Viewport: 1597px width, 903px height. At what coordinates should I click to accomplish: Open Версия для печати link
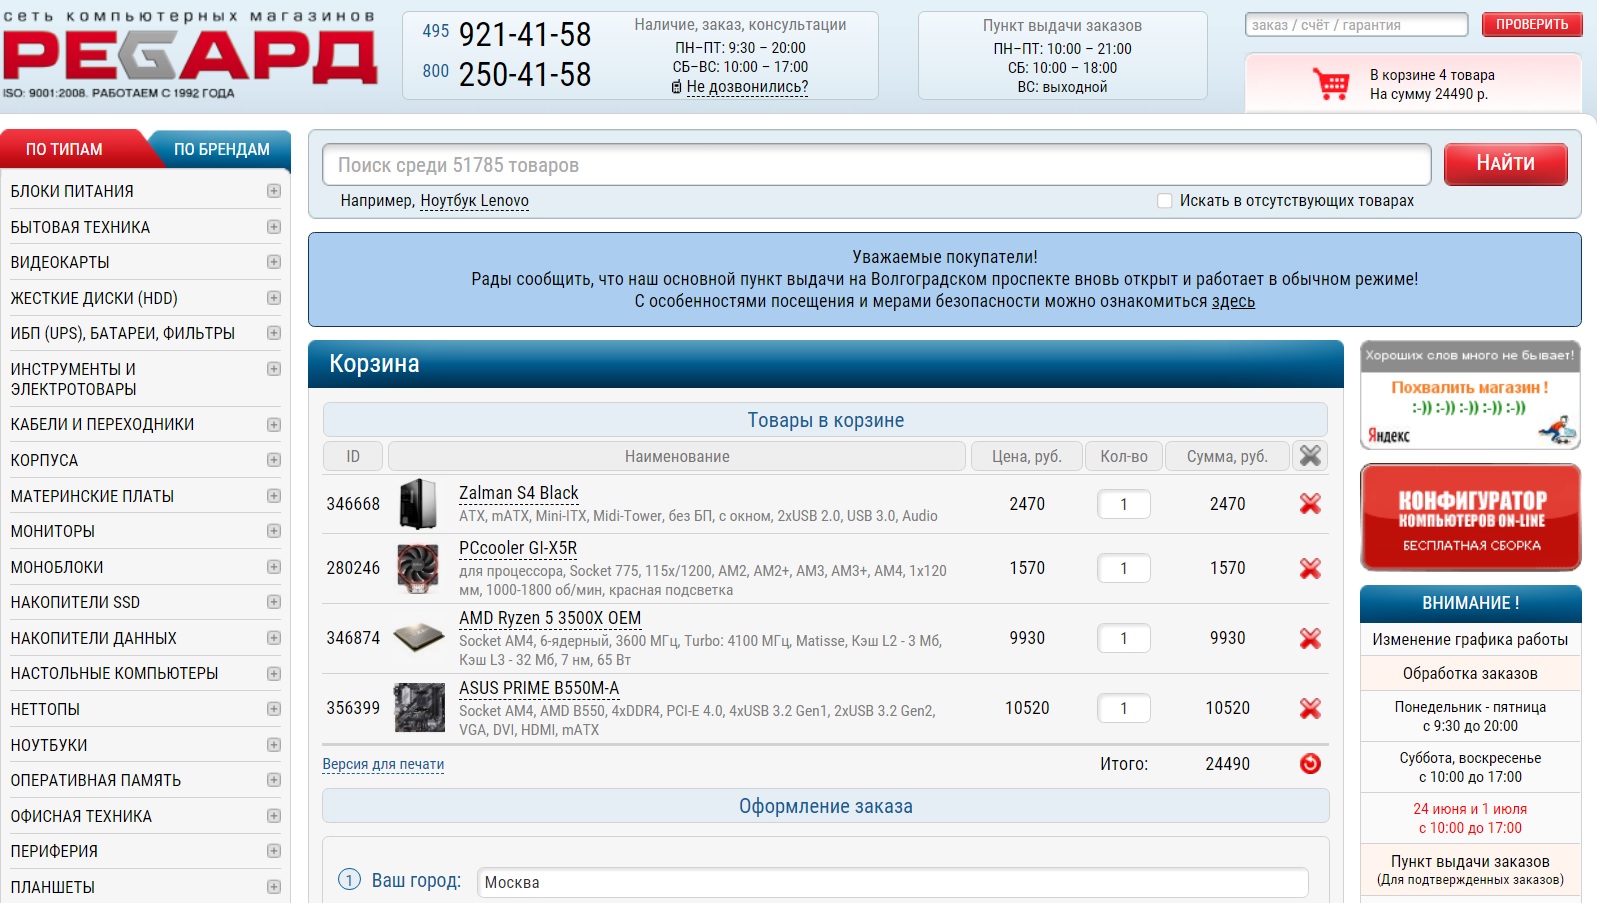tap(383, 764)
